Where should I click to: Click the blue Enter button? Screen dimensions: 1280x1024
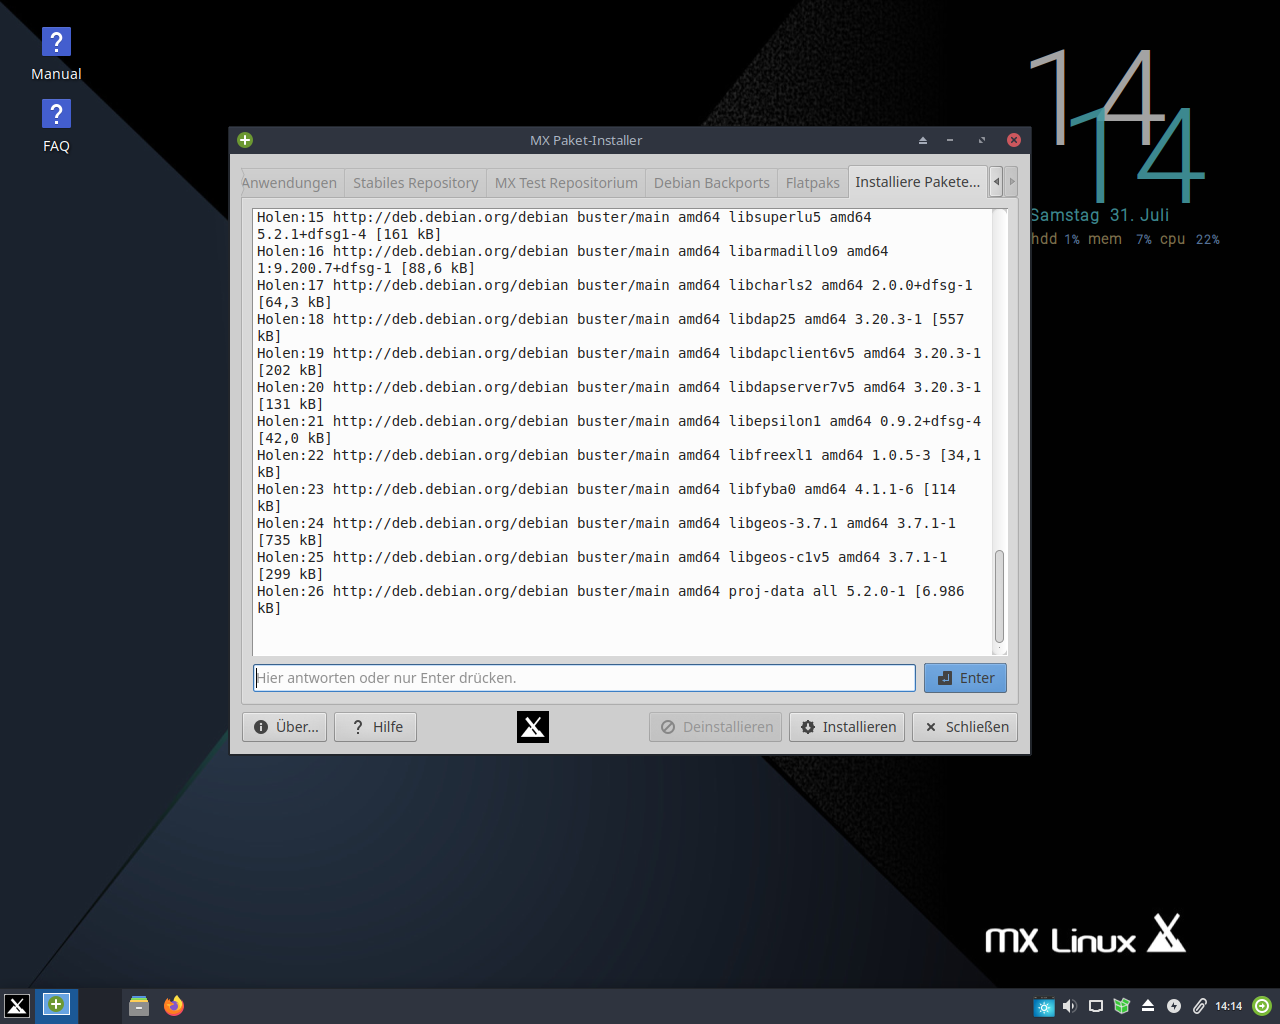click(966, 678)
